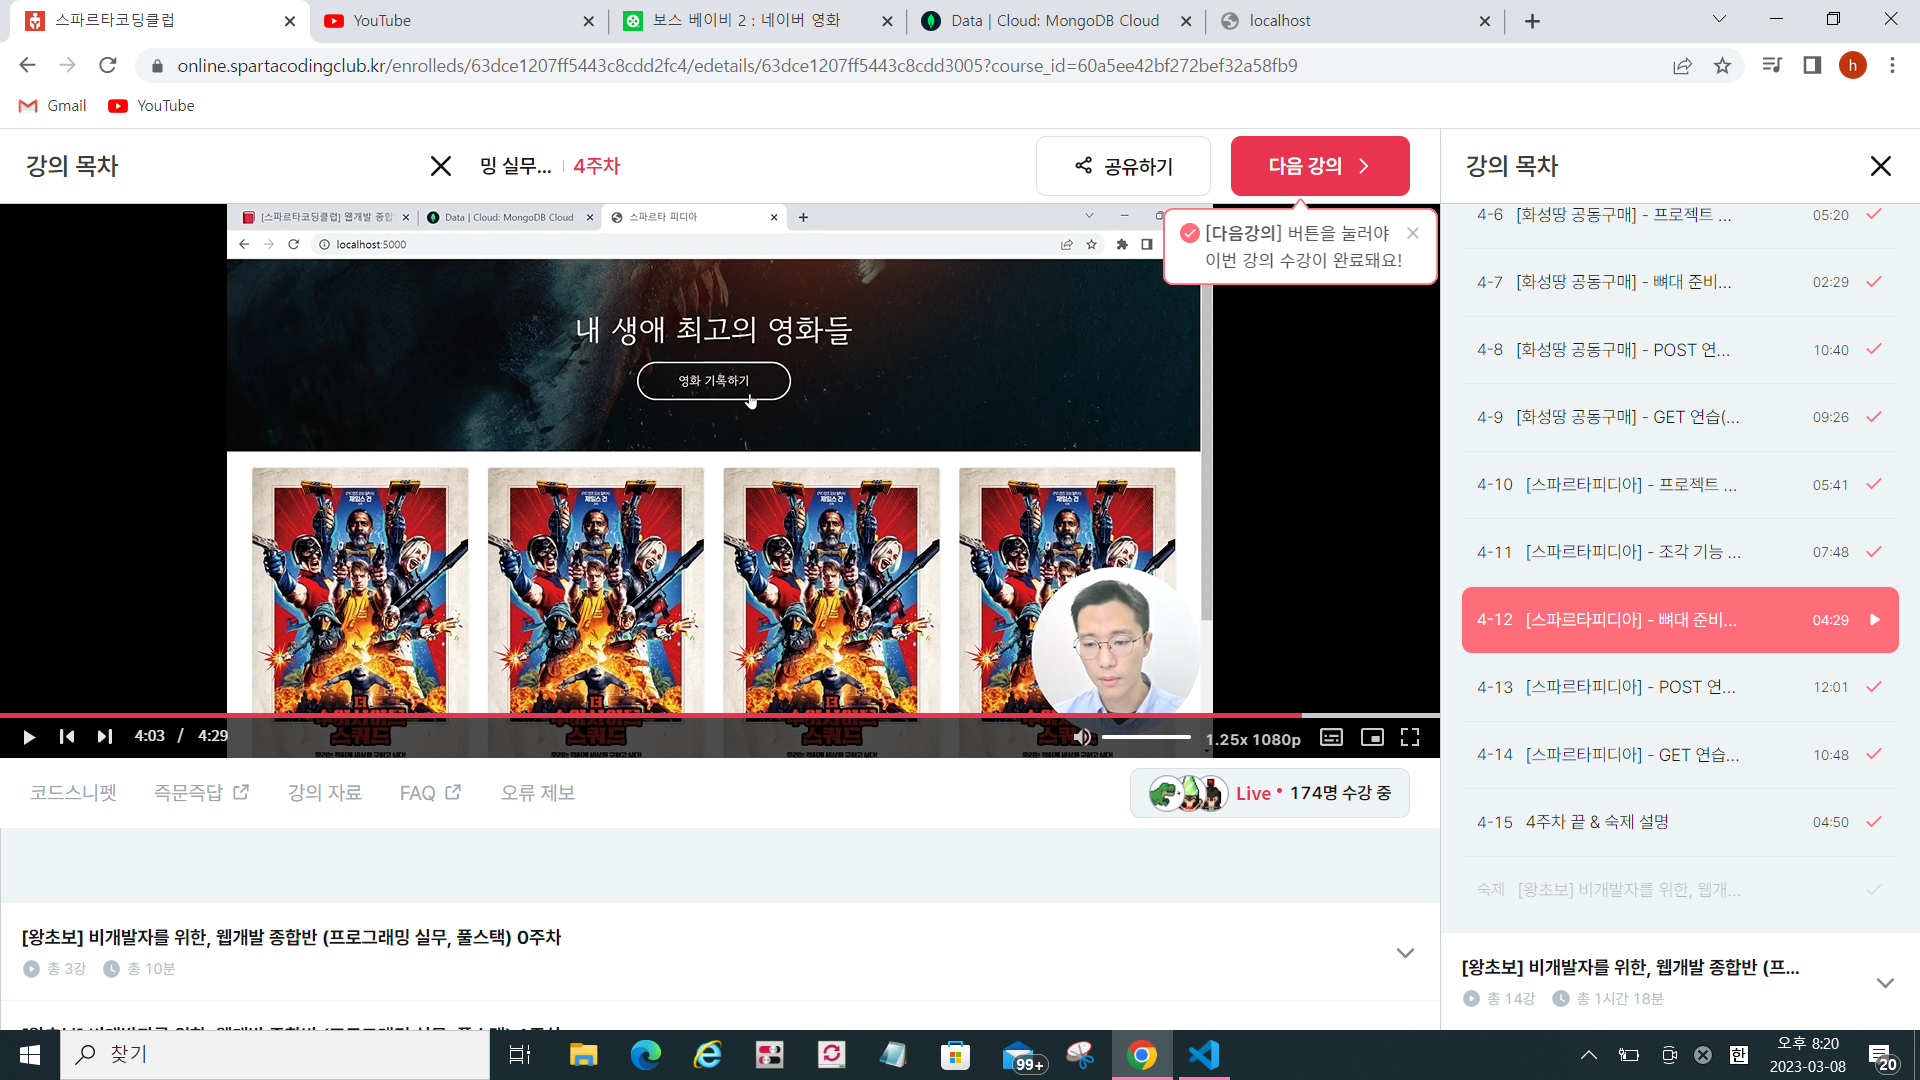
Task: Open Chrome tab search dropdown
Action: pyautogui.click(x=1719, y=19)
